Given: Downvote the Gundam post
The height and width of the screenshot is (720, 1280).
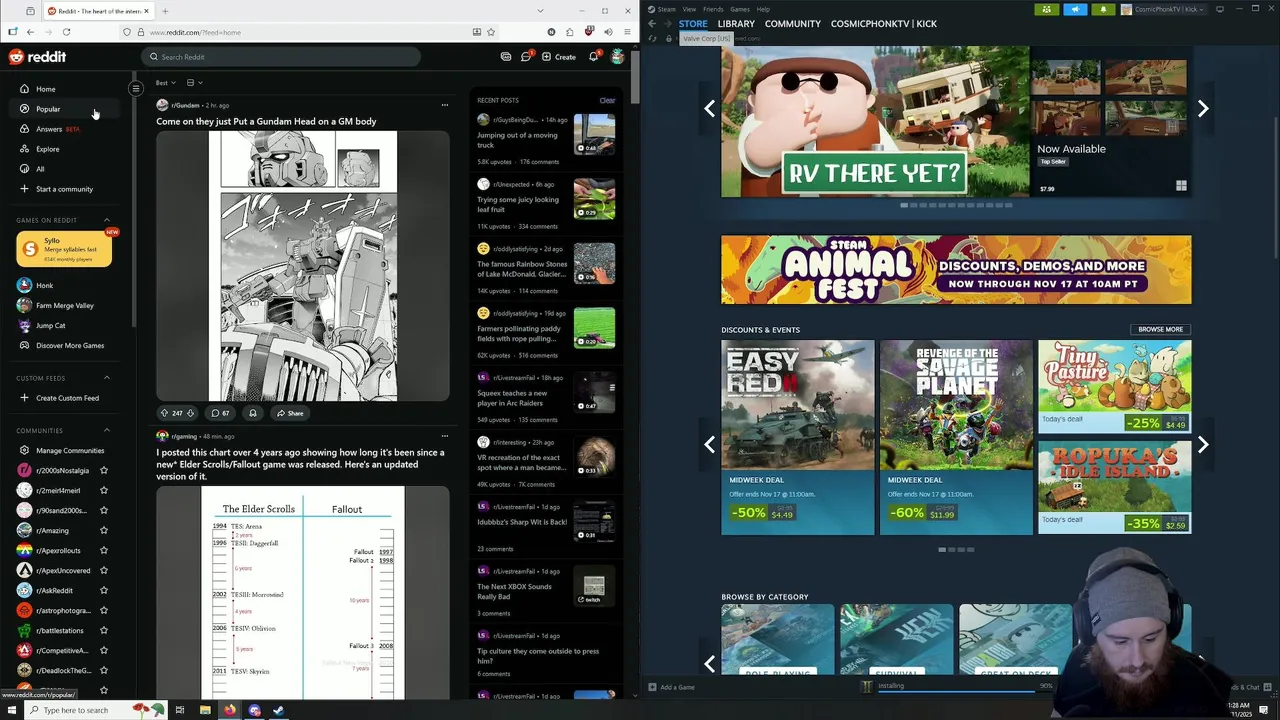Looking at the screenshot, I should [x=190, y=413].
